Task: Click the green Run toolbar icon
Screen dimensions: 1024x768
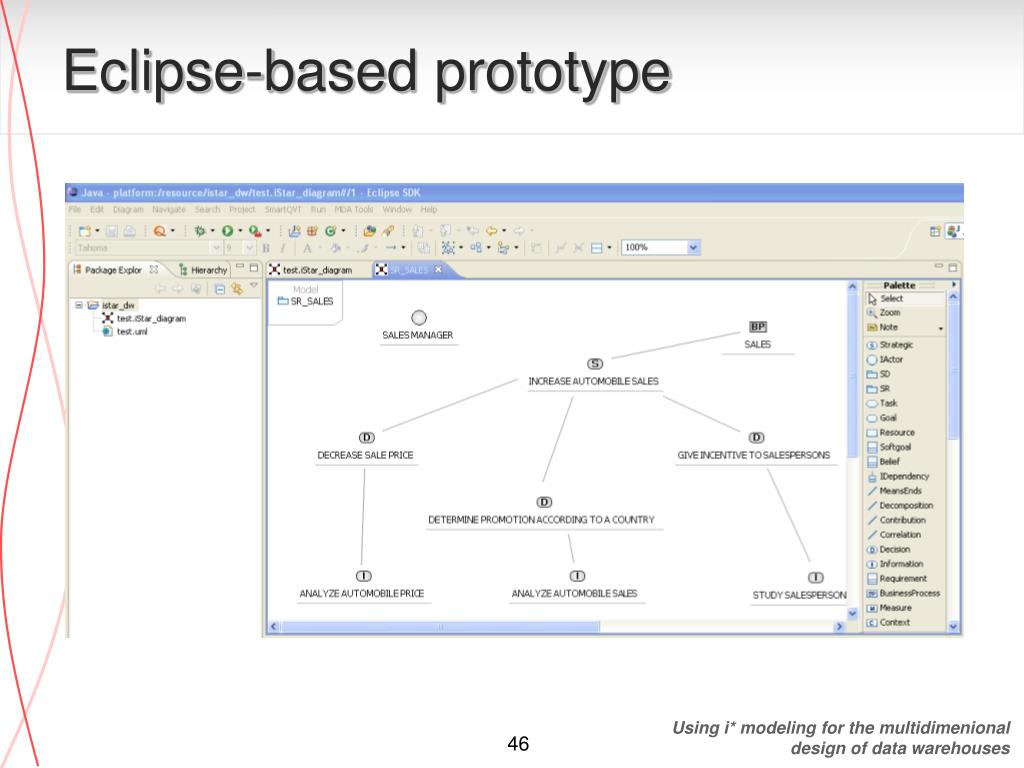Action: point(227,231)
